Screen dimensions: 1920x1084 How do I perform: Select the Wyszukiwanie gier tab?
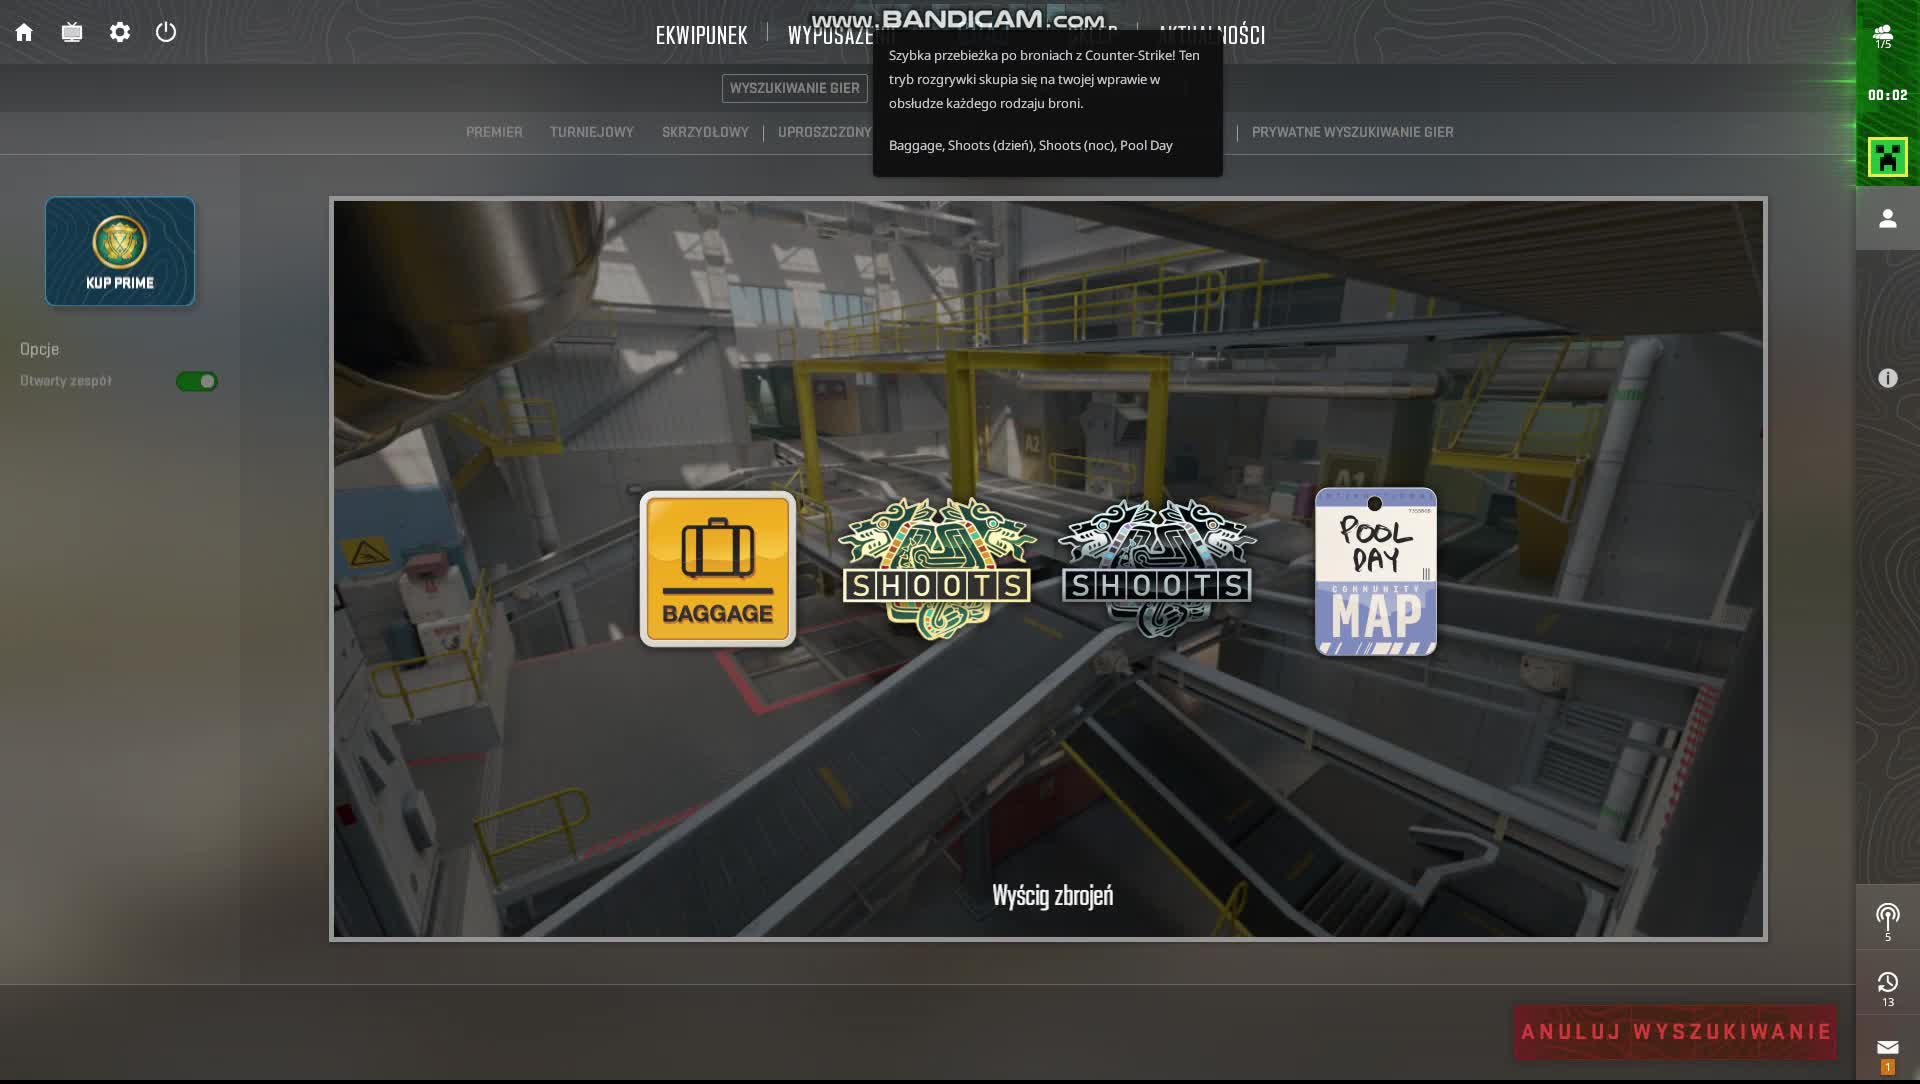(795, 88)
